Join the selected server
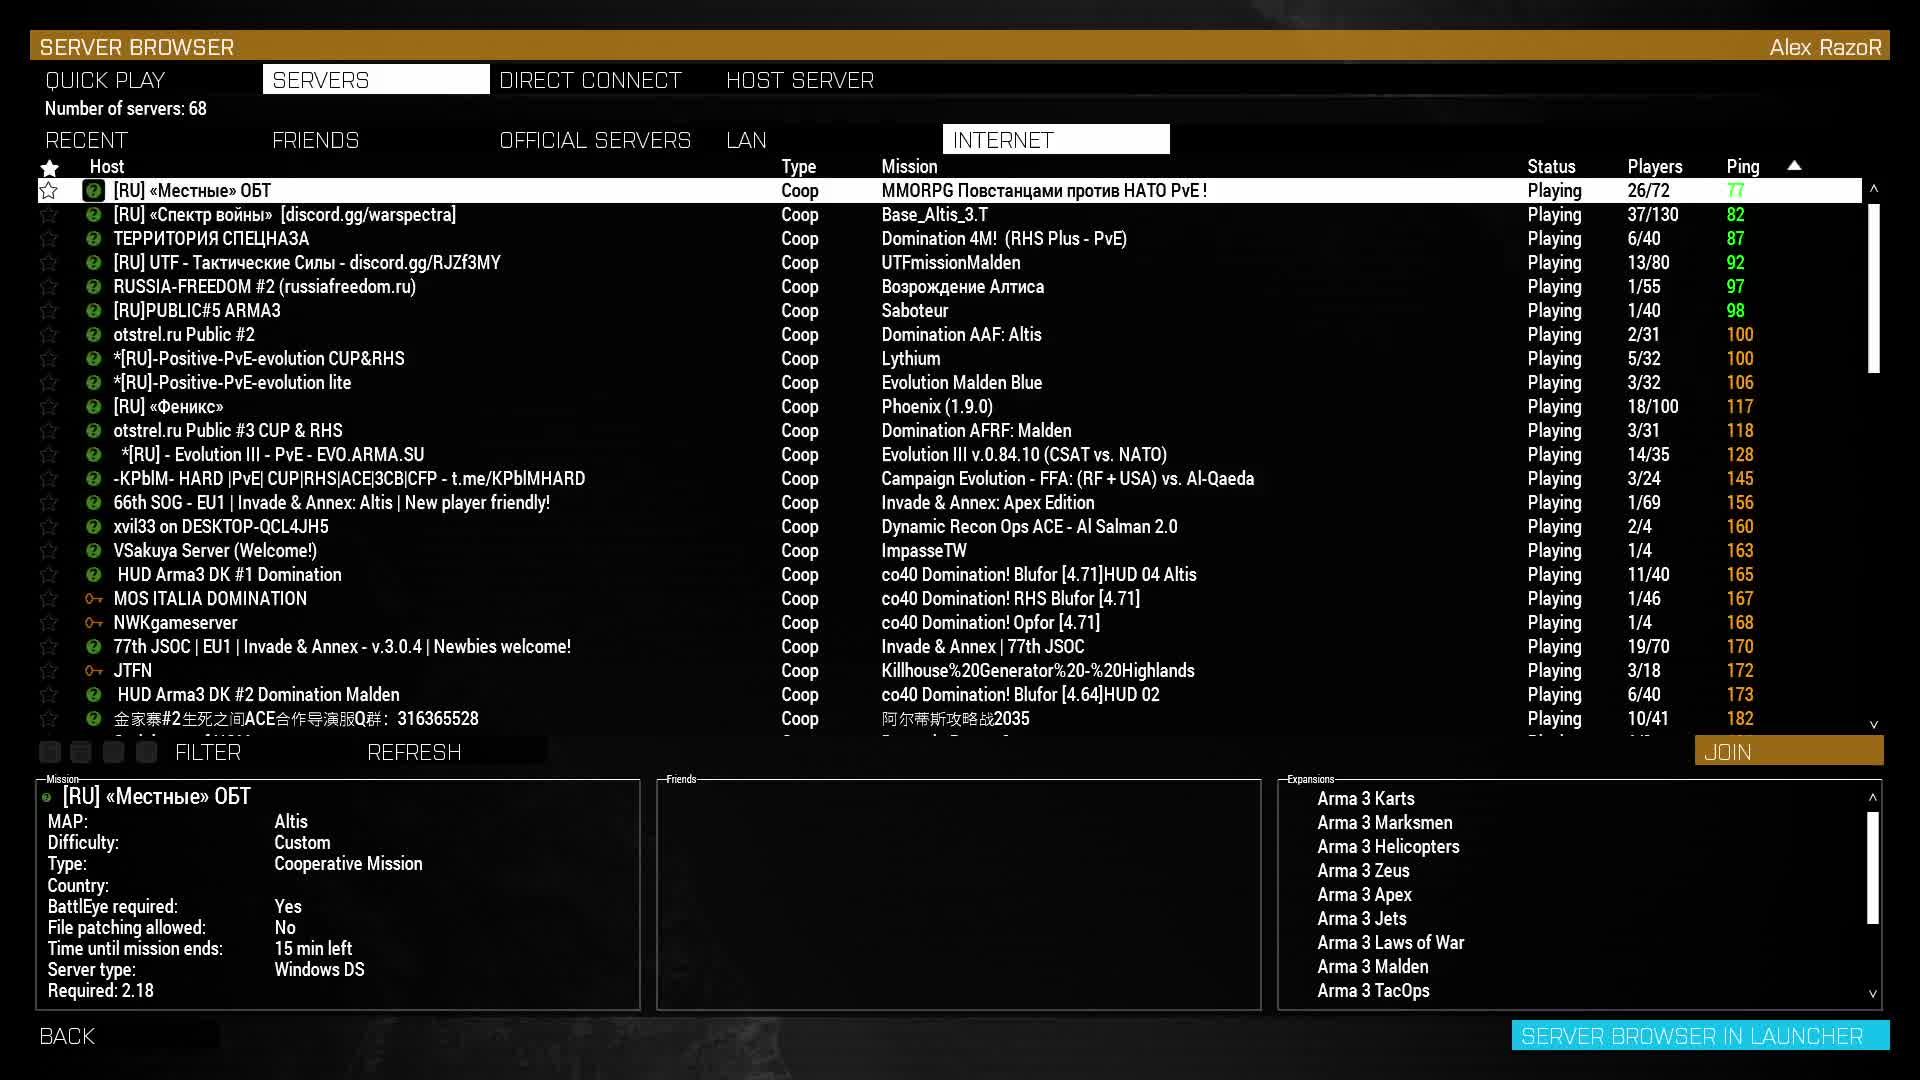This screenshot has height=1080, width=1920. (x=1788, y=752)
